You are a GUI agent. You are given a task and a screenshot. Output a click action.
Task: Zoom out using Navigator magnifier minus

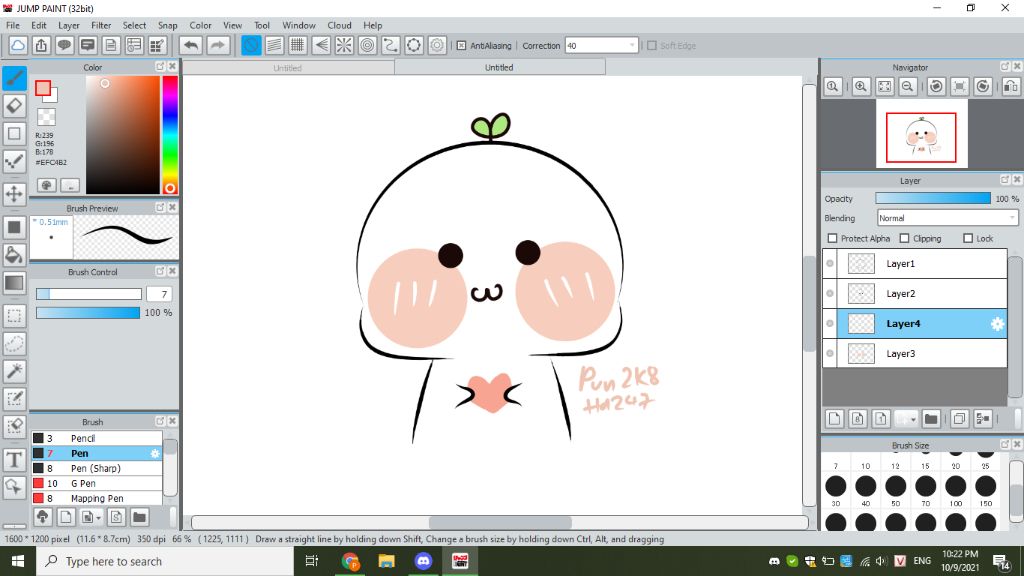(907, 86)
